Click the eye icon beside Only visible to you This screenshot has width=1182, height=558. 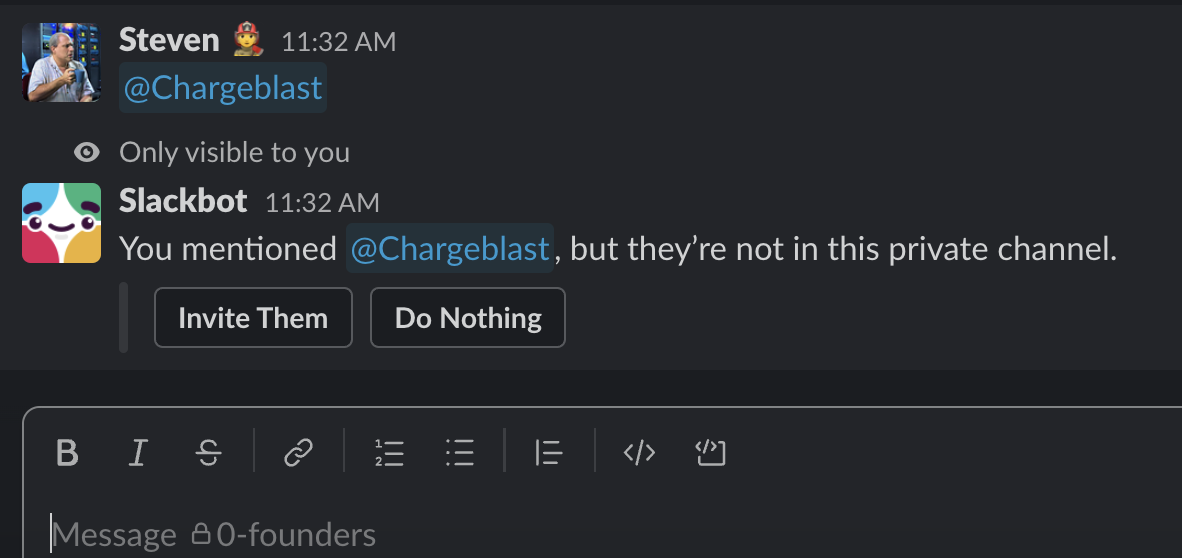tap(87, 153)
